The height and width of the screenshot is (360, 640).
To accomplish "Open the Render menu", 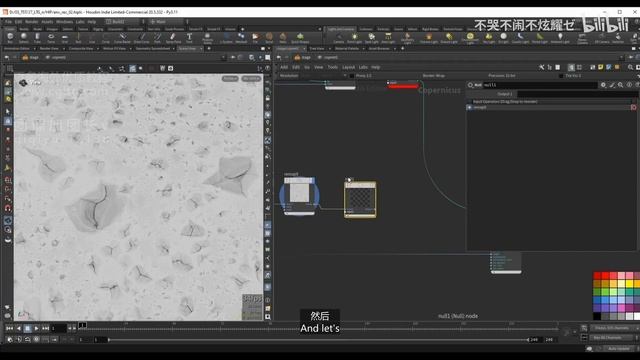I will (31, 22).
